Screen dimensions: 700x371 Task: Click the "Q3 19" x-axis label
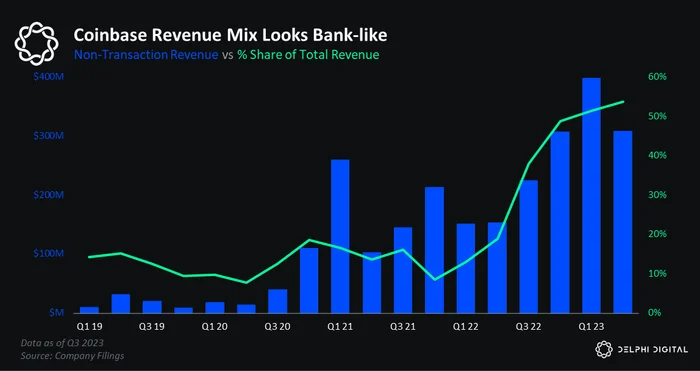point(152,327)
